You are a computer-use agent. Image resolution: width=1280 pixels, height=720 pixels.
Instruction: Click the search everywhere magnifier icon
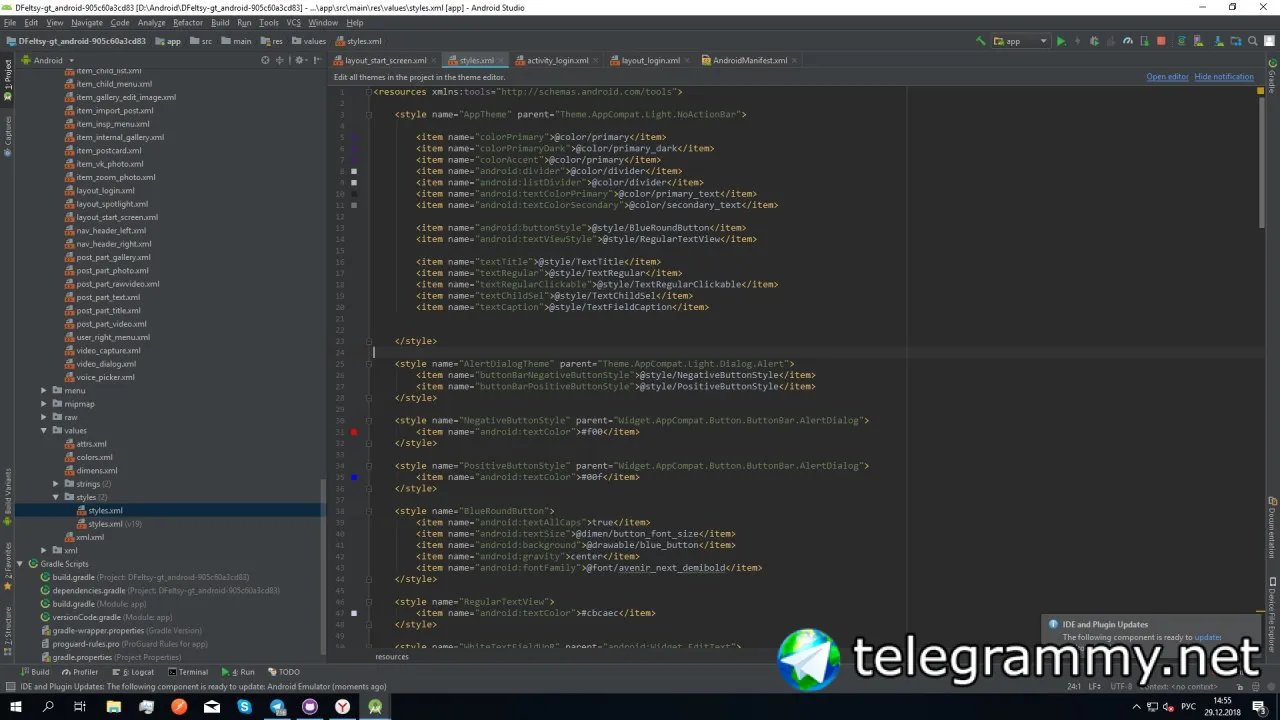pos(1252,41)
